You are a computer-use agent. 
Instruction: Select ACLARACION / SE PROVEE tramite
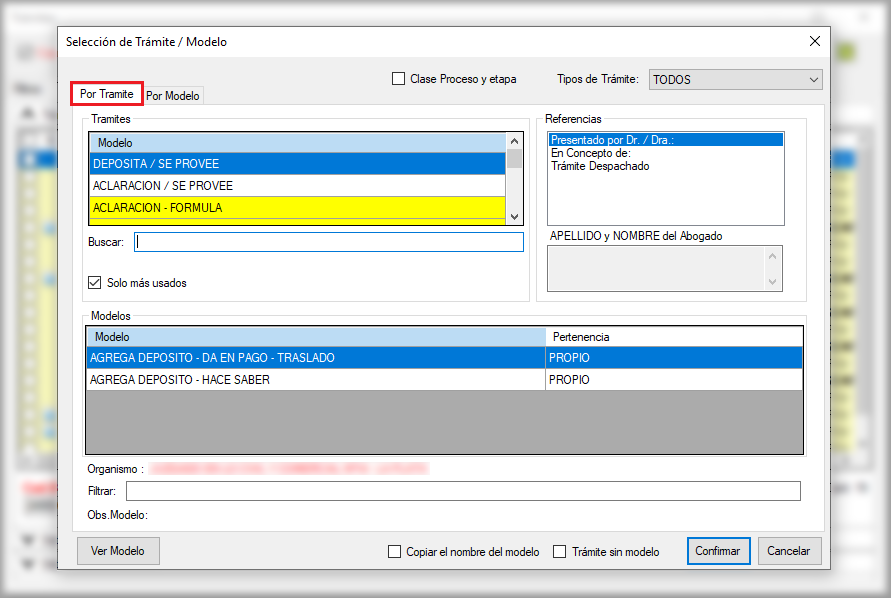297,186
